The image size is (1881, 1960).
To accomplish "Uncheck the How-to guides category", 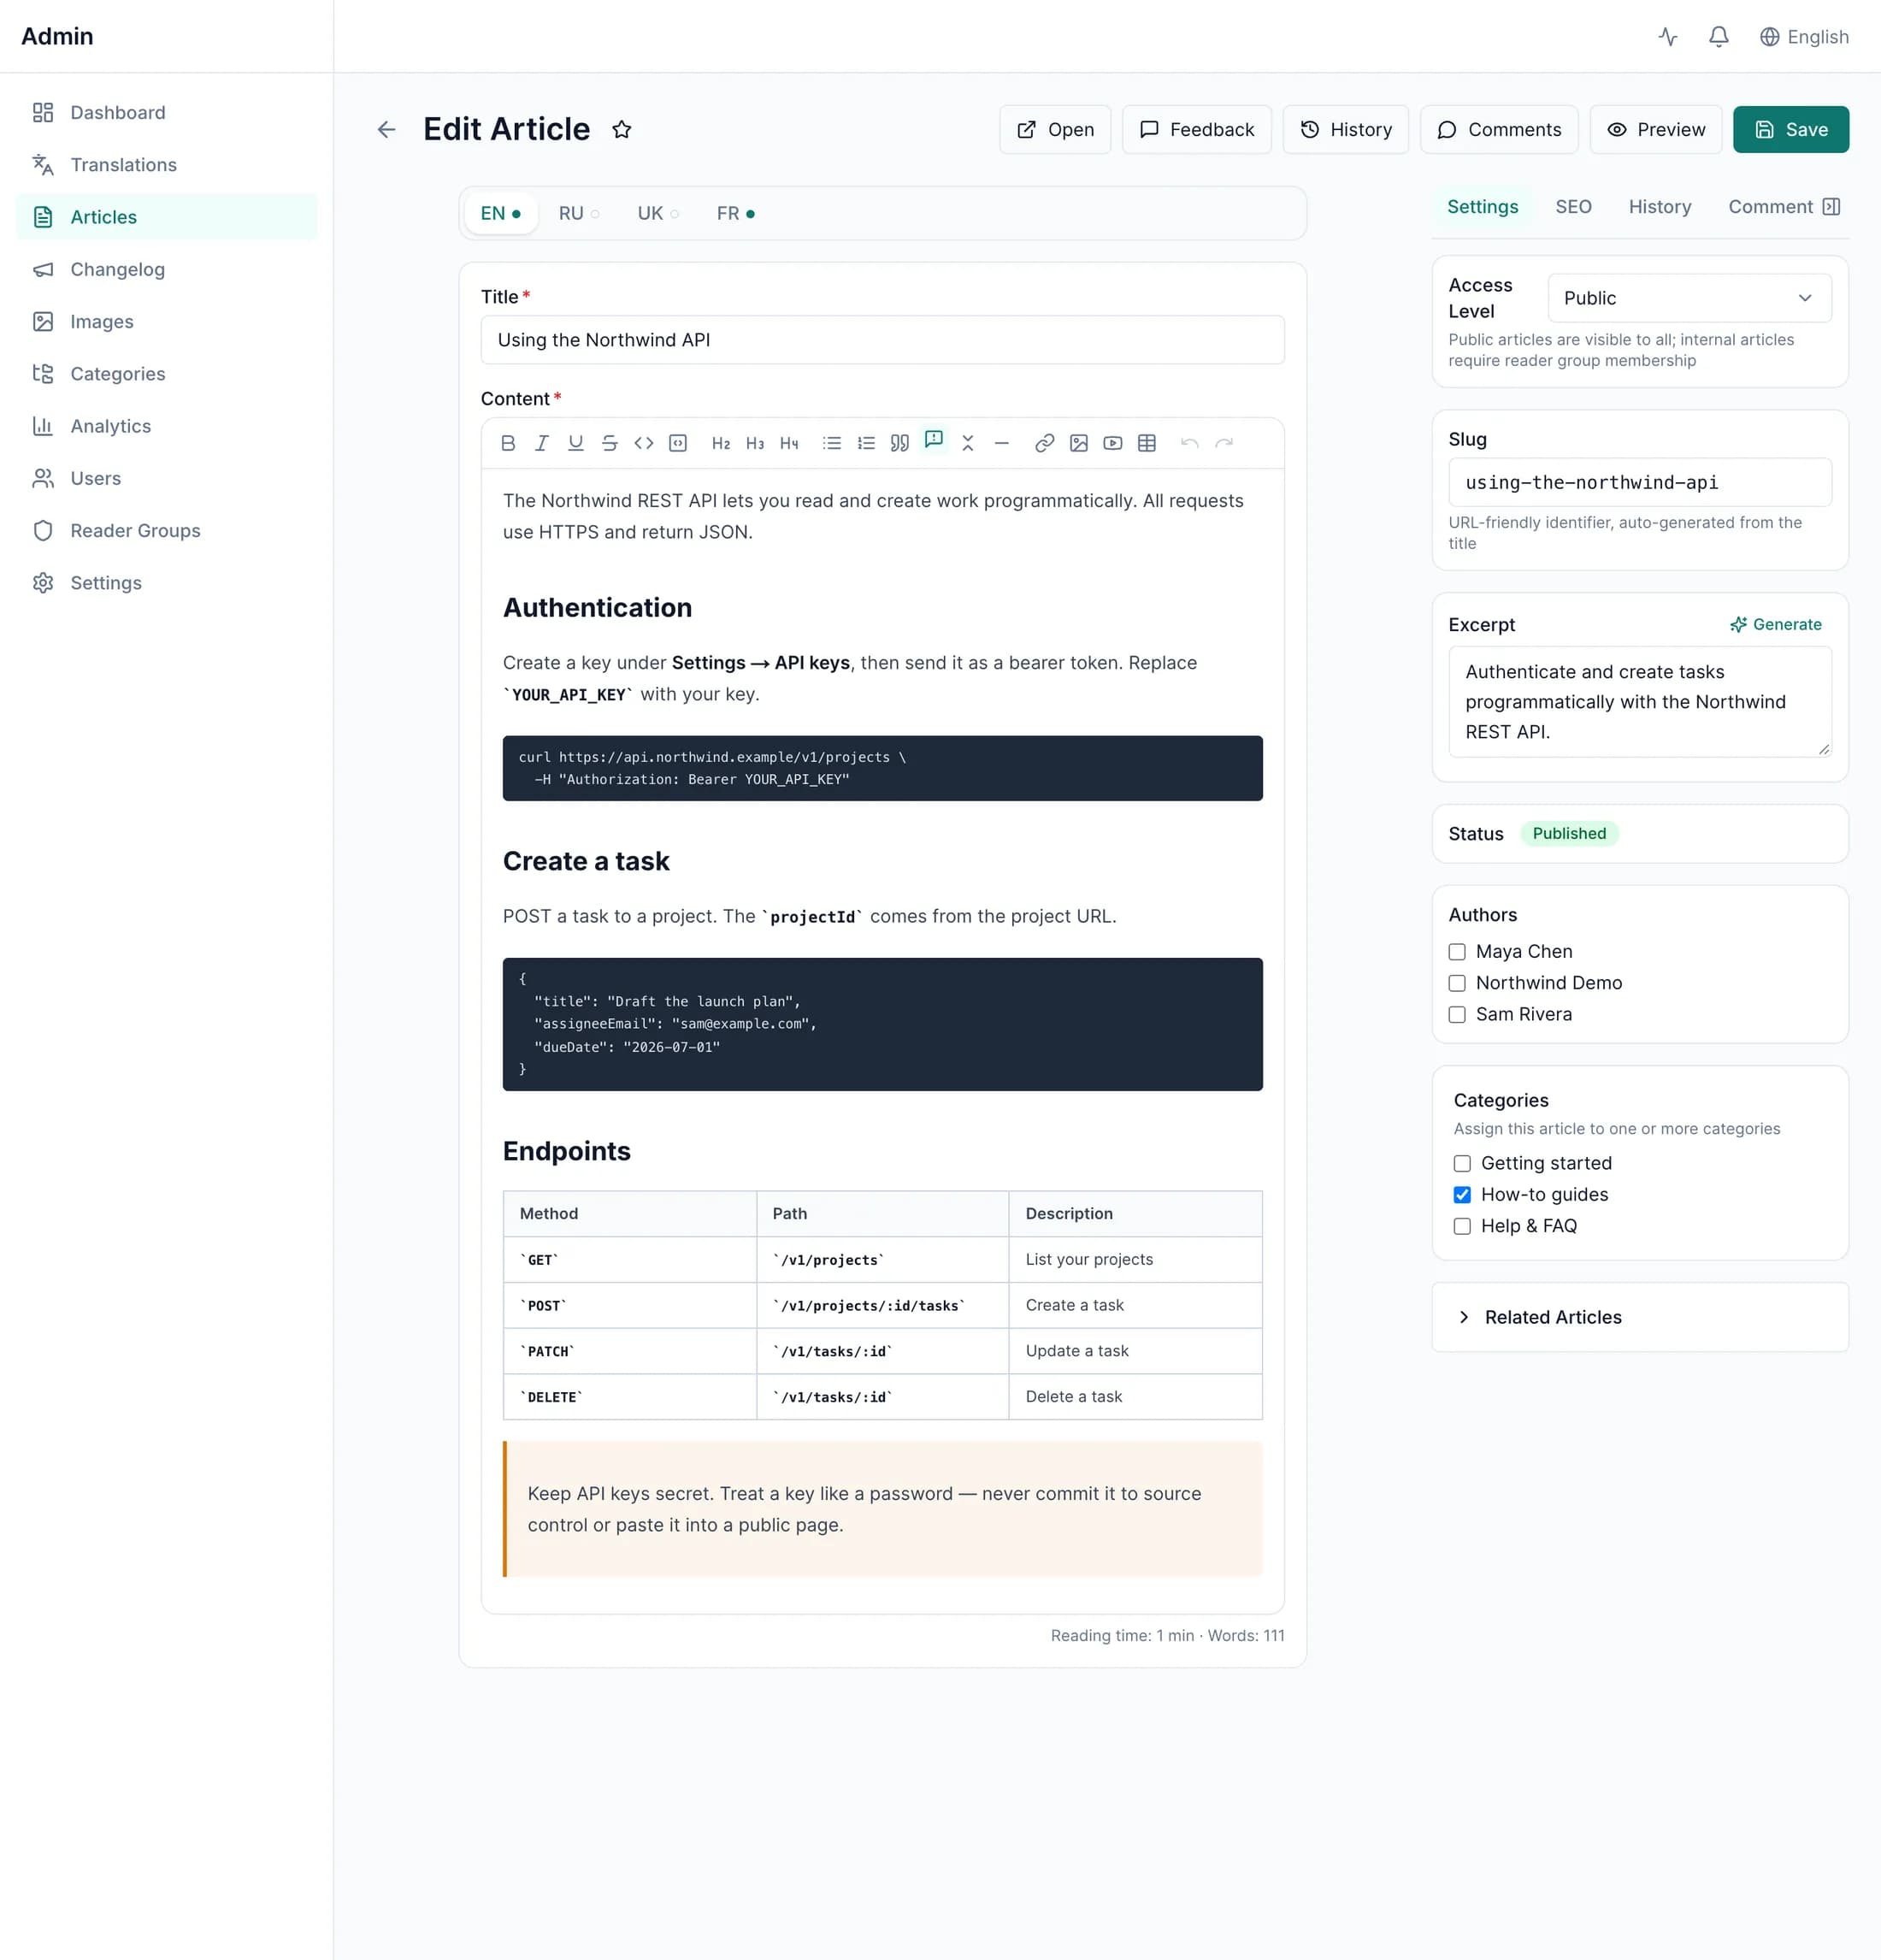I will pyautogui.click(x=1462, y=1194).
